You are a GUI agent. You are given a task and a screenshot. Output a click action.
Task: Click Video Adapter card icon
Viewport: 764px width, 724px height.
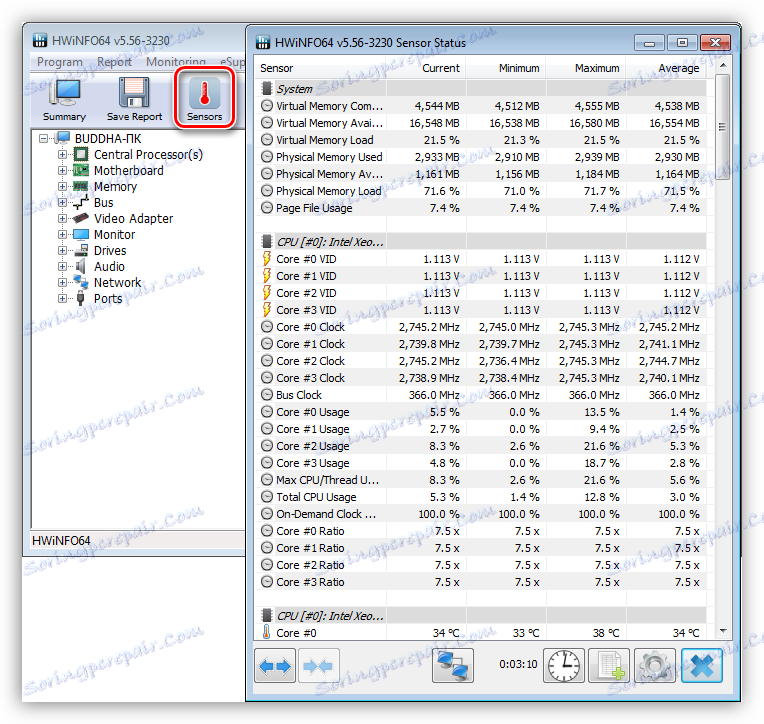tap(81, 218)
